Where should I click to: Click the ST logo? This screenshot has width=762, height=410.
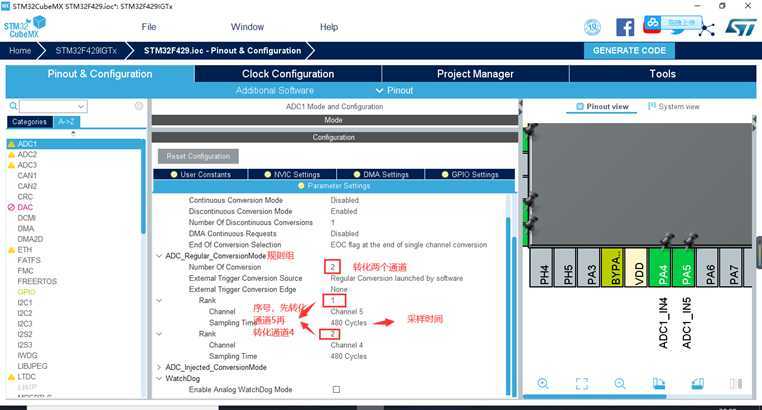pyautogui.click(x=741, y=27)
